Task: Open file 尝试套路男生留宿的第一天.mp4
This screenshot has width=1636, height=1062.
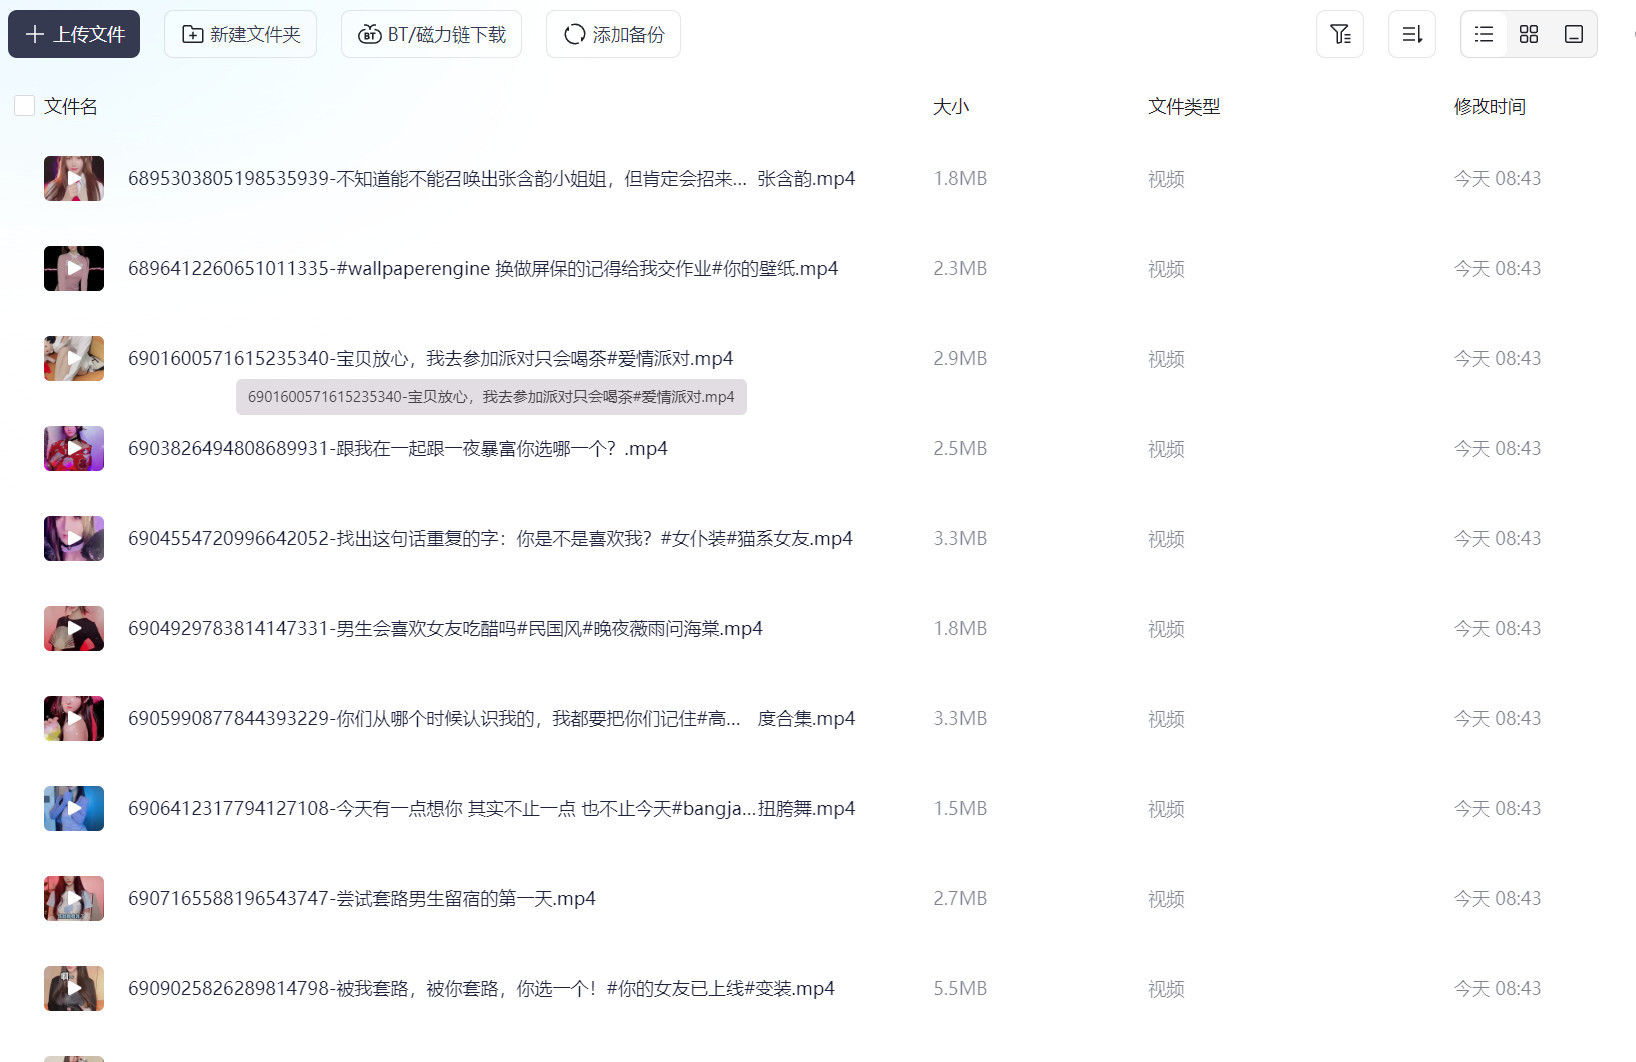Action: pyautogui.click(x=361, y=898)
